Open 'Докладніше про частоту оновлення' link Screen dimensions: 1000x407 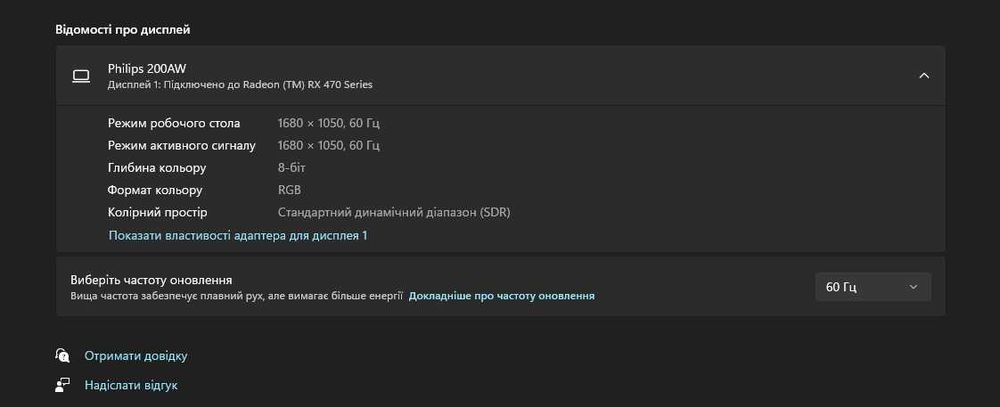501,296
